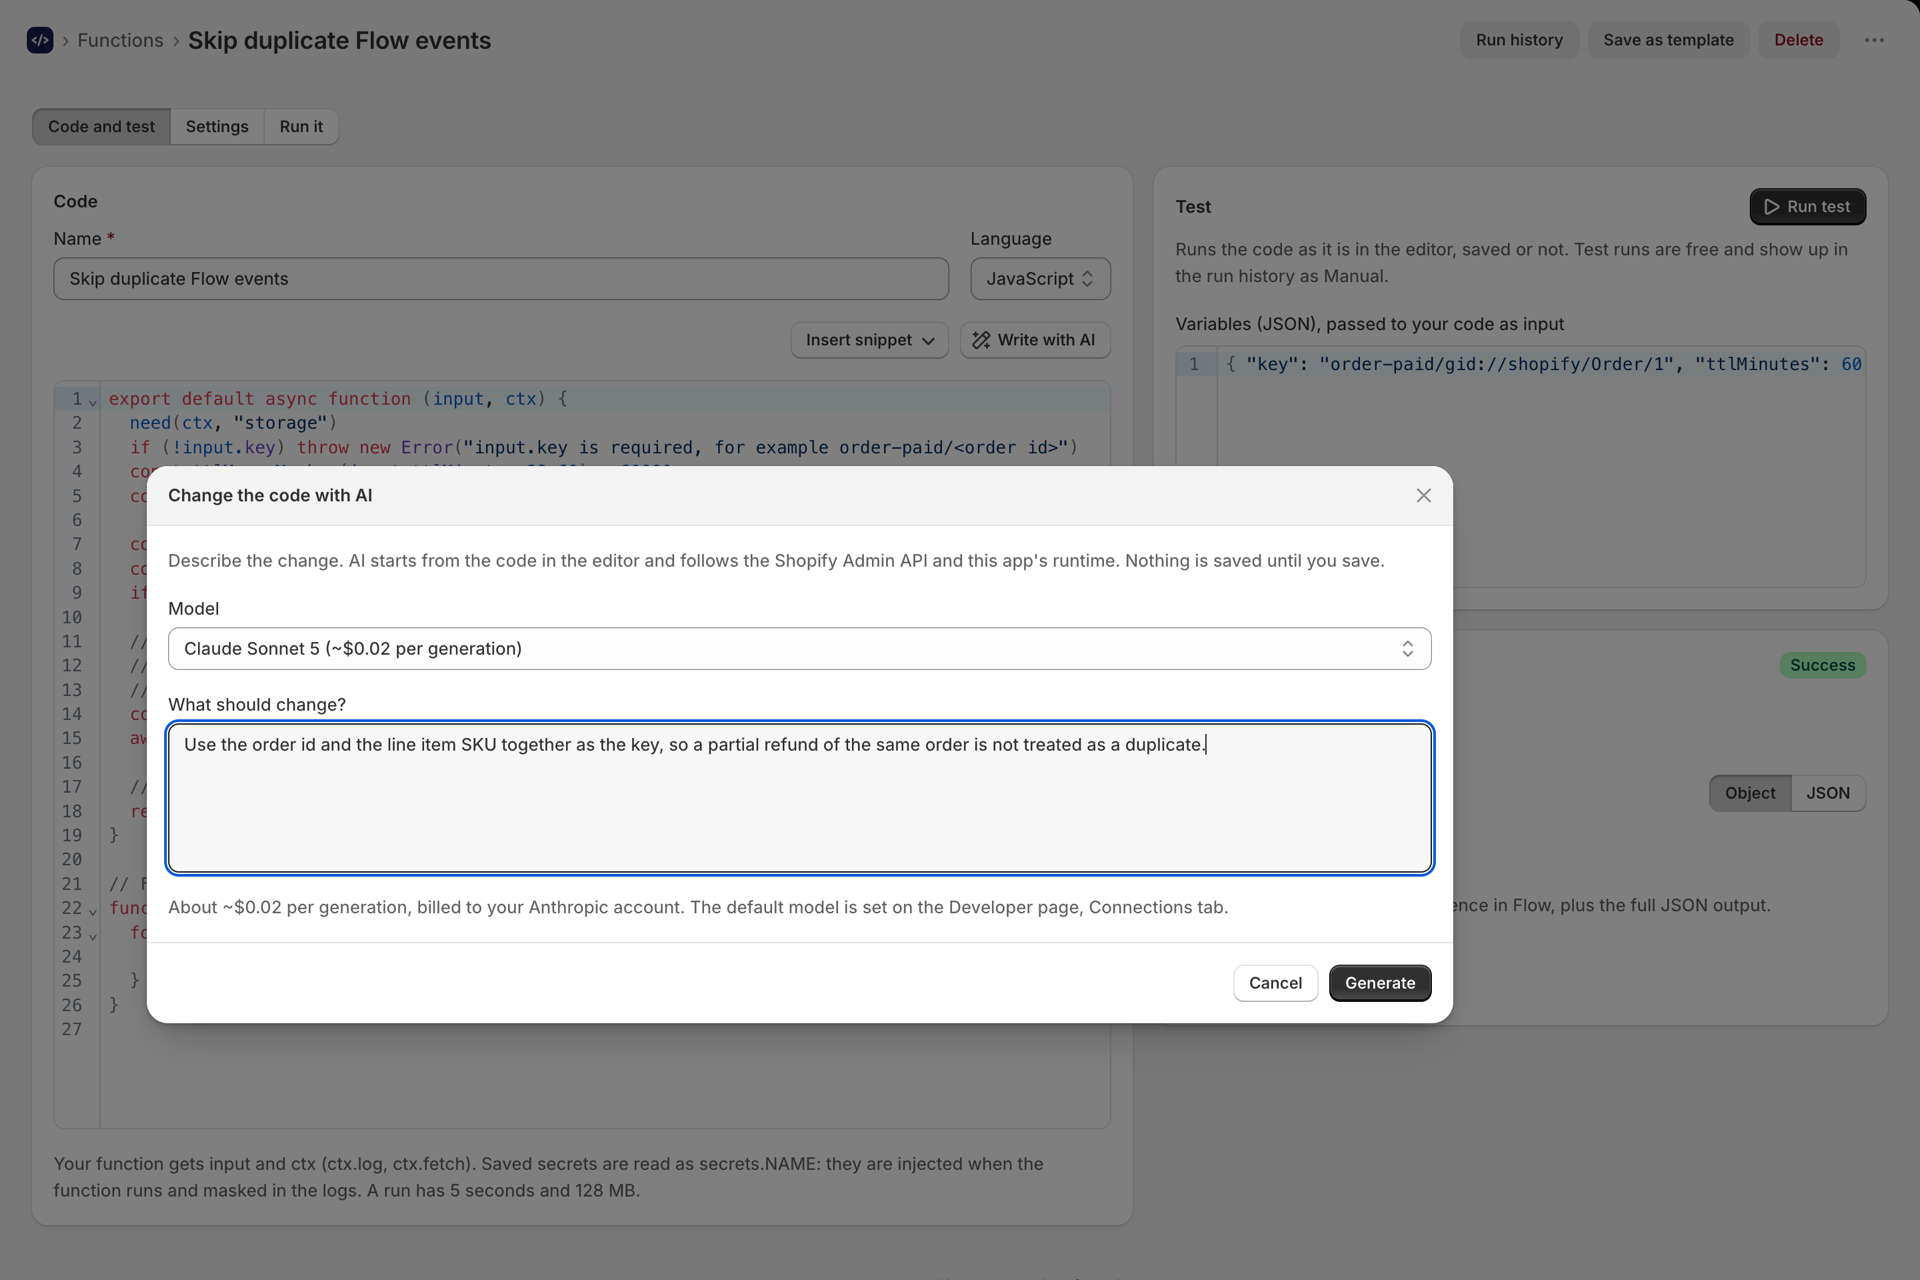The image size is (1920, 1280).
Task: Select the JSON output view
Action: pyautogui.click(x=1828, y=793)
